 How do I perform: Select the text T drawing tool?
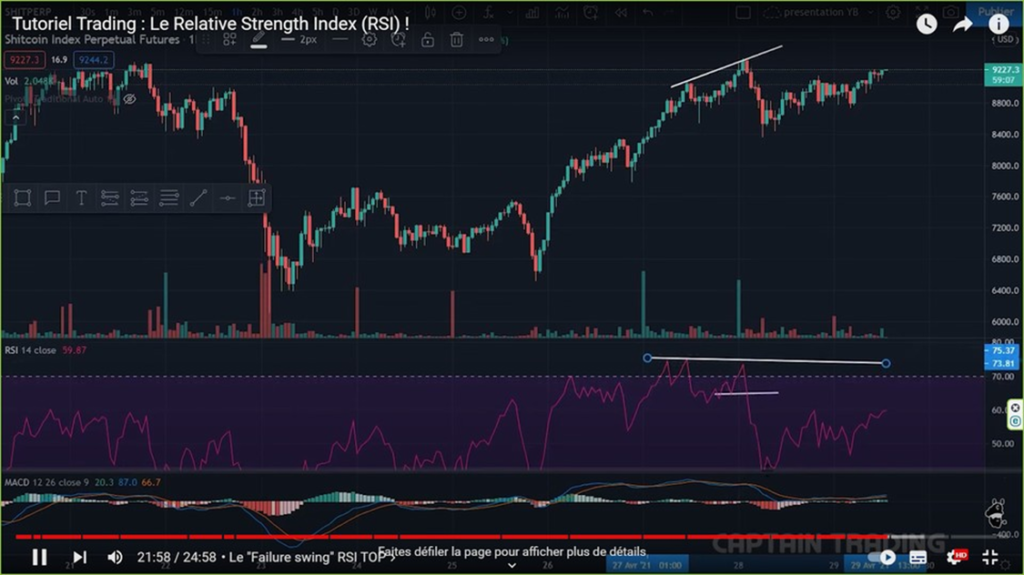pos(81,198)
